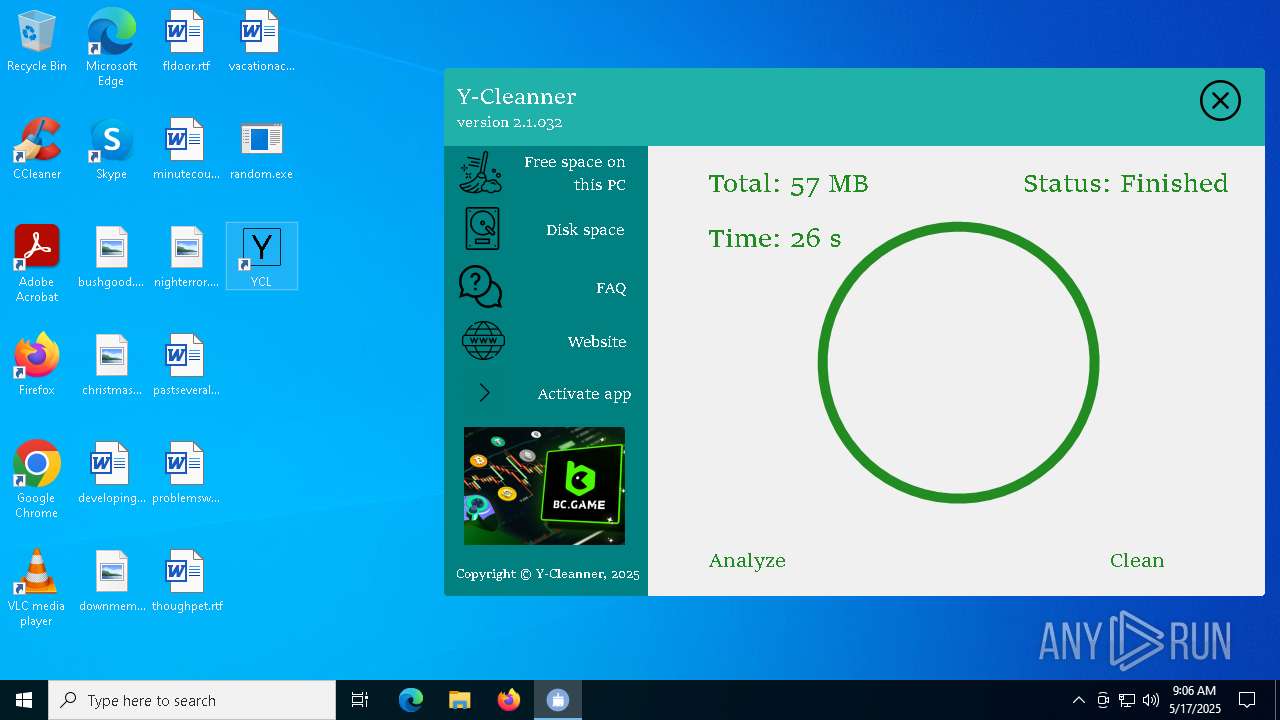Open Task View from the taskbar

coord(360,700)
